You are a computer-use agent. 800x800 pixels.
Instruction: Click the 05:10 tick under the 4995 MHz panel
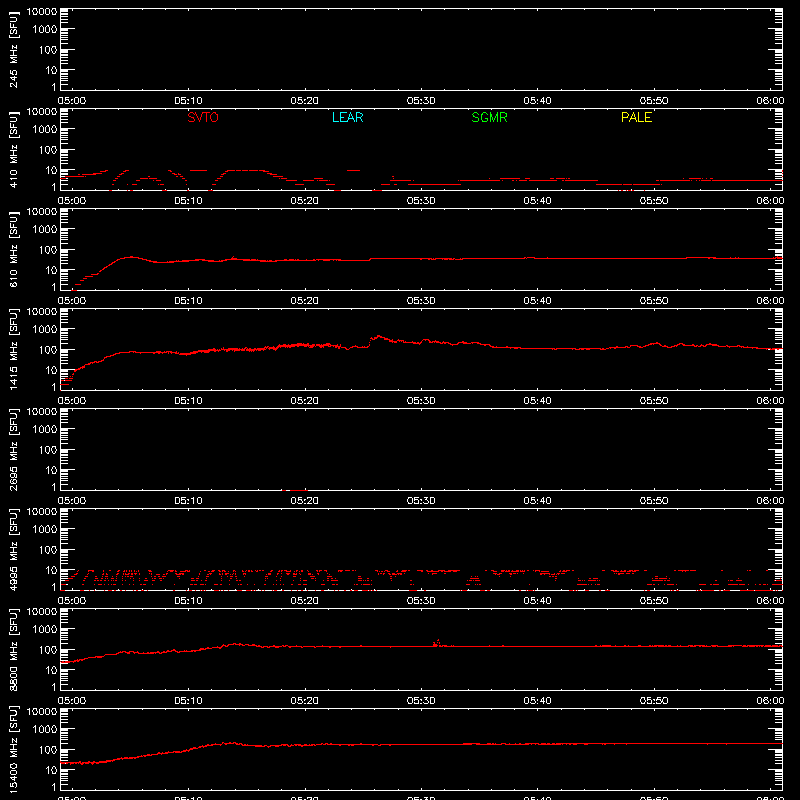[x=188, y=601]
